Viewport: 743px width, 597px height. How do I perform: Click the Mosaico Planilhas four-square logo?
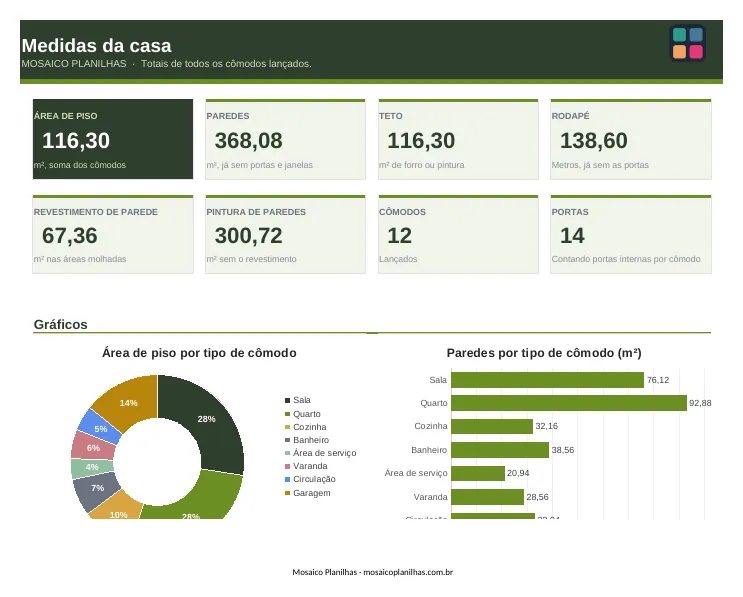pos(688,43)
